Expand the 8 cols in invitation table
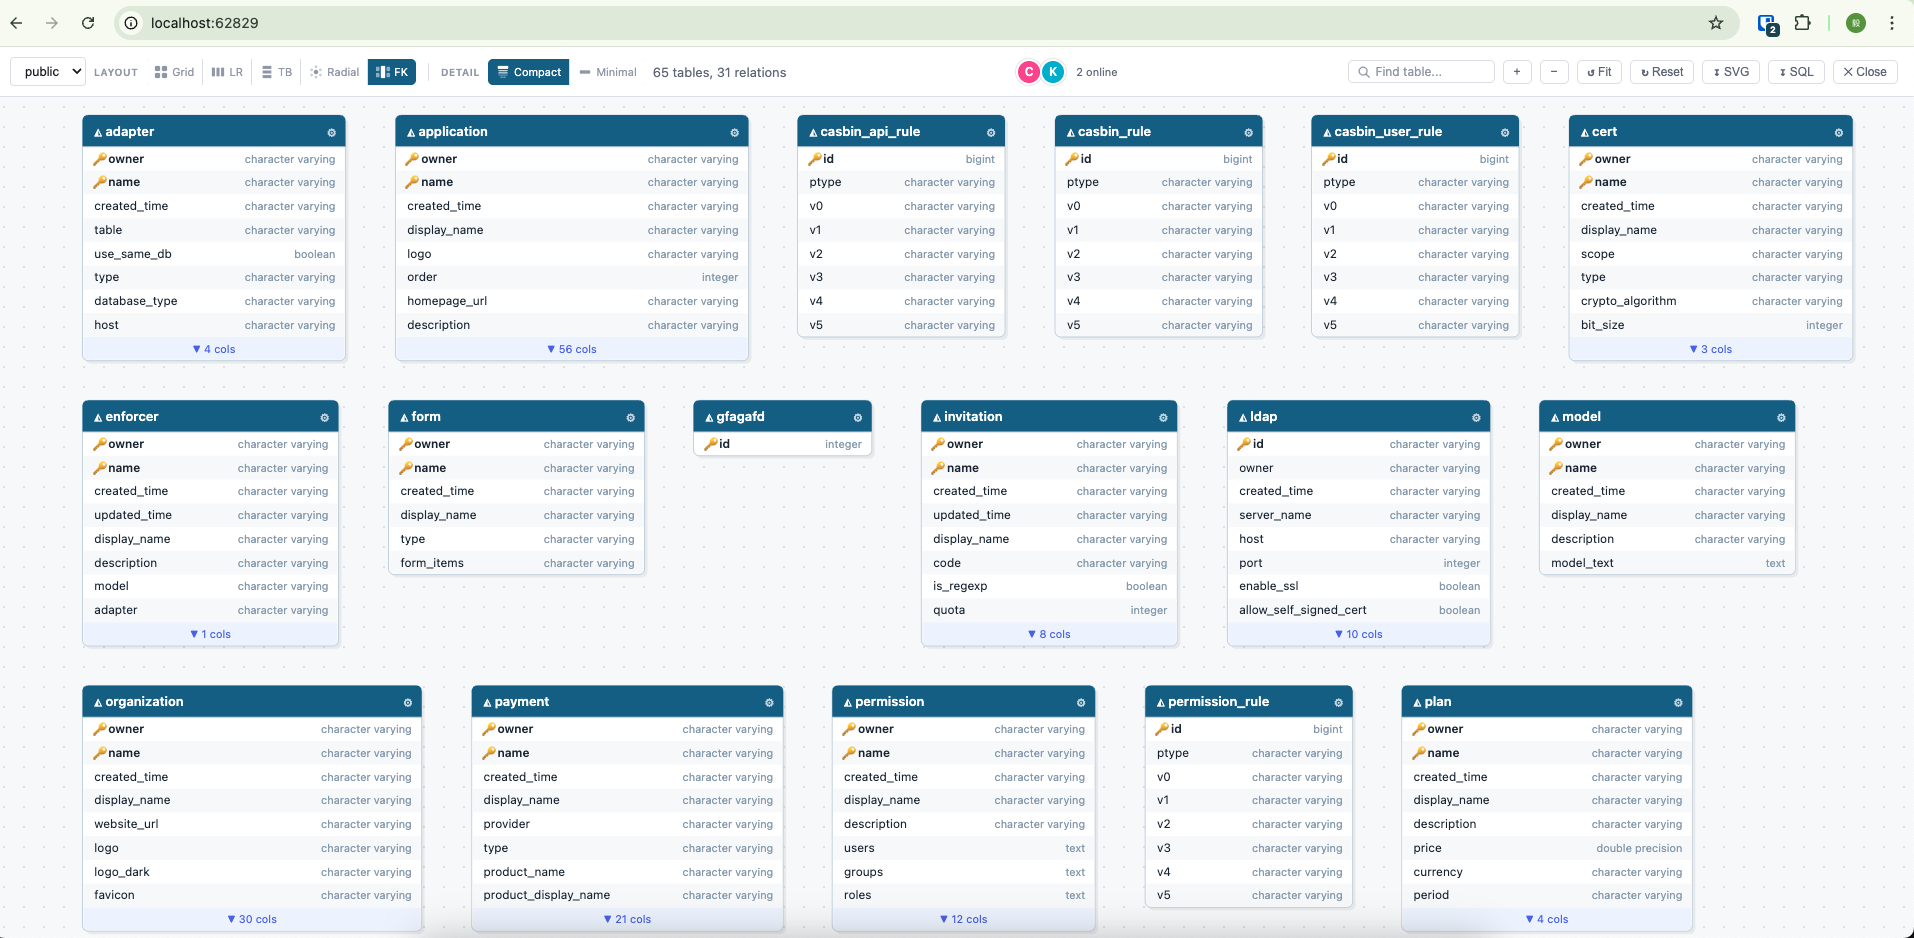 coord(1049,634)
